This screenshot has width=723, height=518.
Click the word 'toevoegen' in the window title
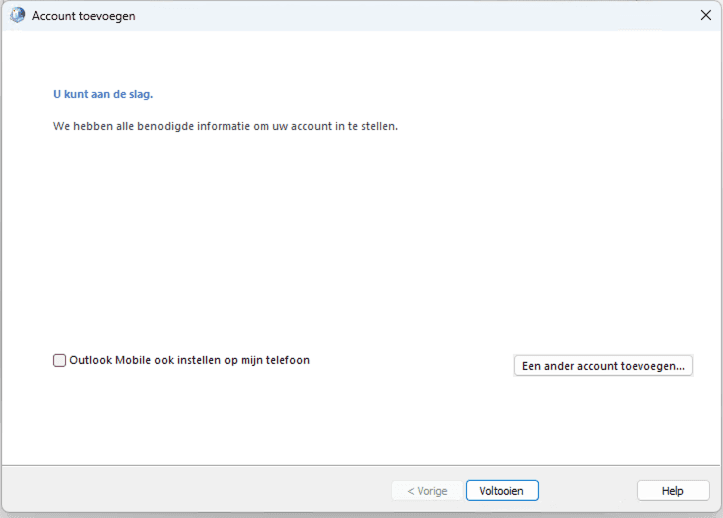pos(107,16)
